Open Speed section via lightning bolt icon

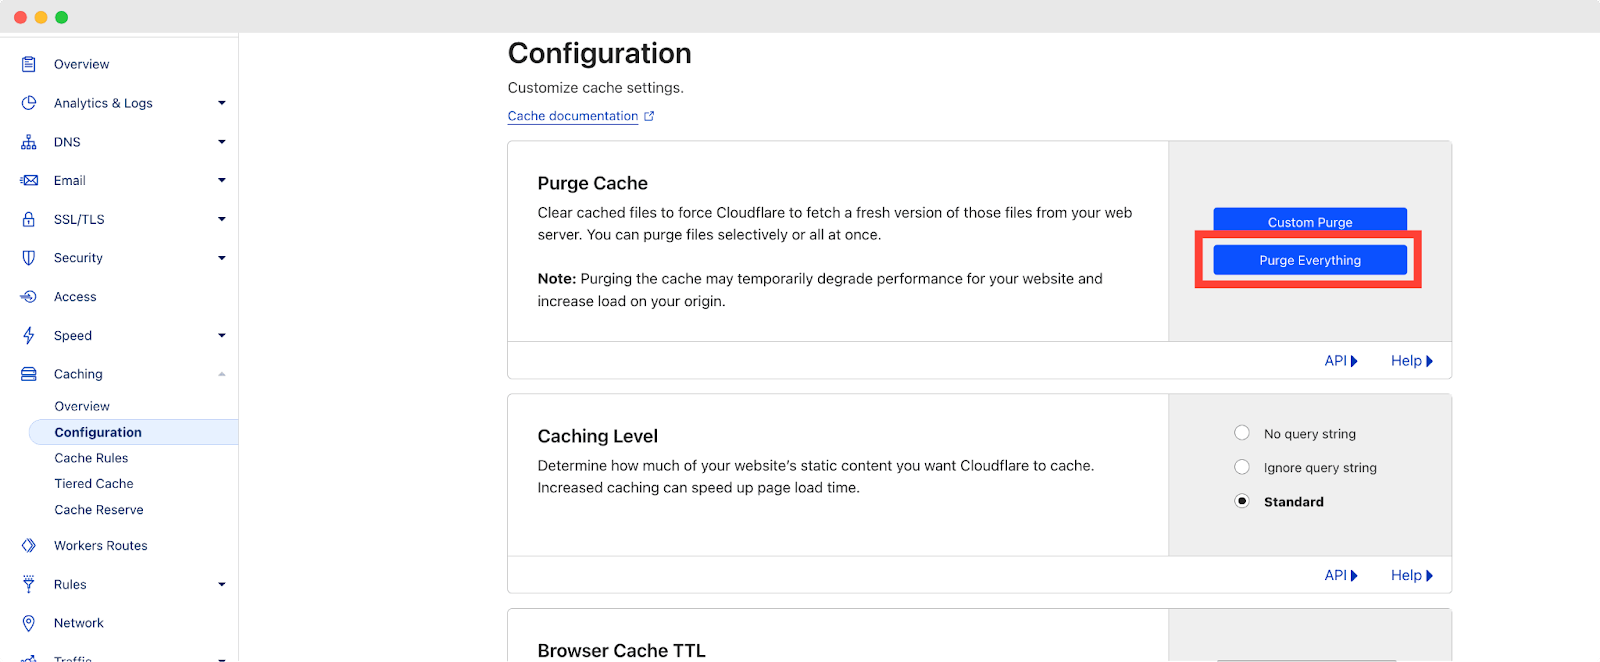pyautogui.click(x=30, y=335)
